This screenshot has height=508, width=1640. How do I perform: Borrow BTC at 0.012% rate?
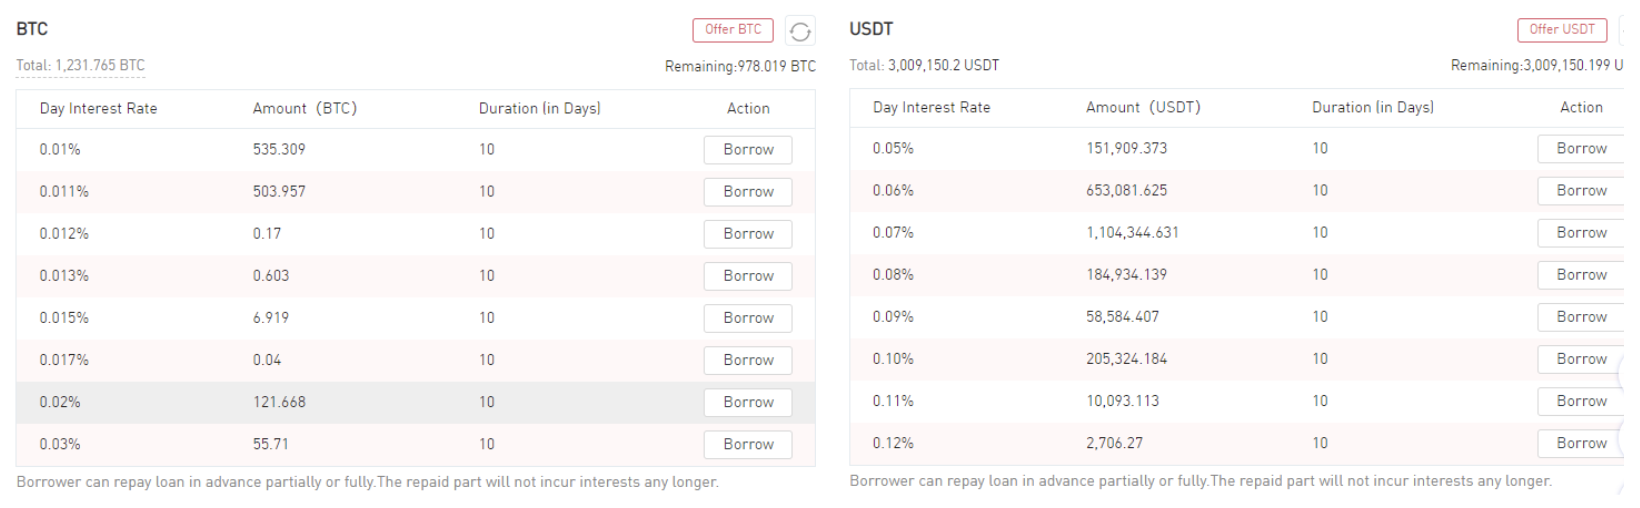coord(748,234)
